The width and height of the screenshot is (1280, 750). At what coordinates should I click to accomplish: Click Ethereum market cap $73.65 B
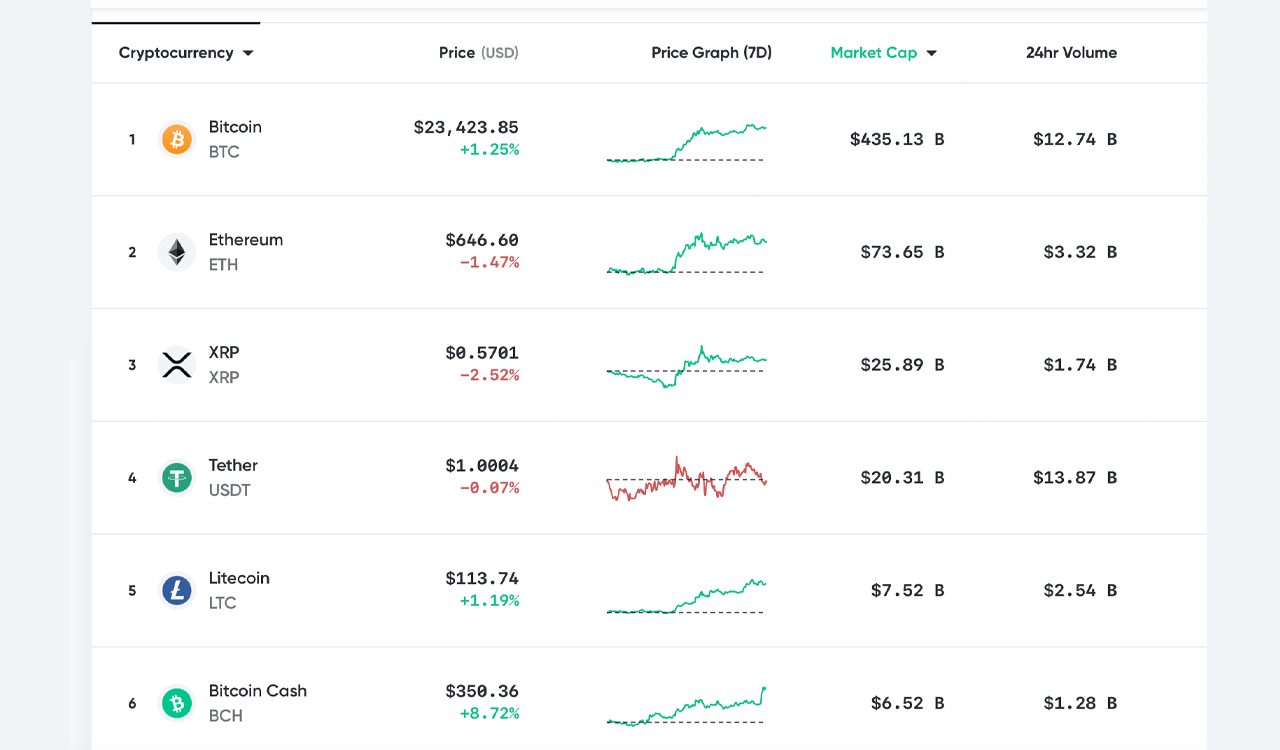coord(902,252)
